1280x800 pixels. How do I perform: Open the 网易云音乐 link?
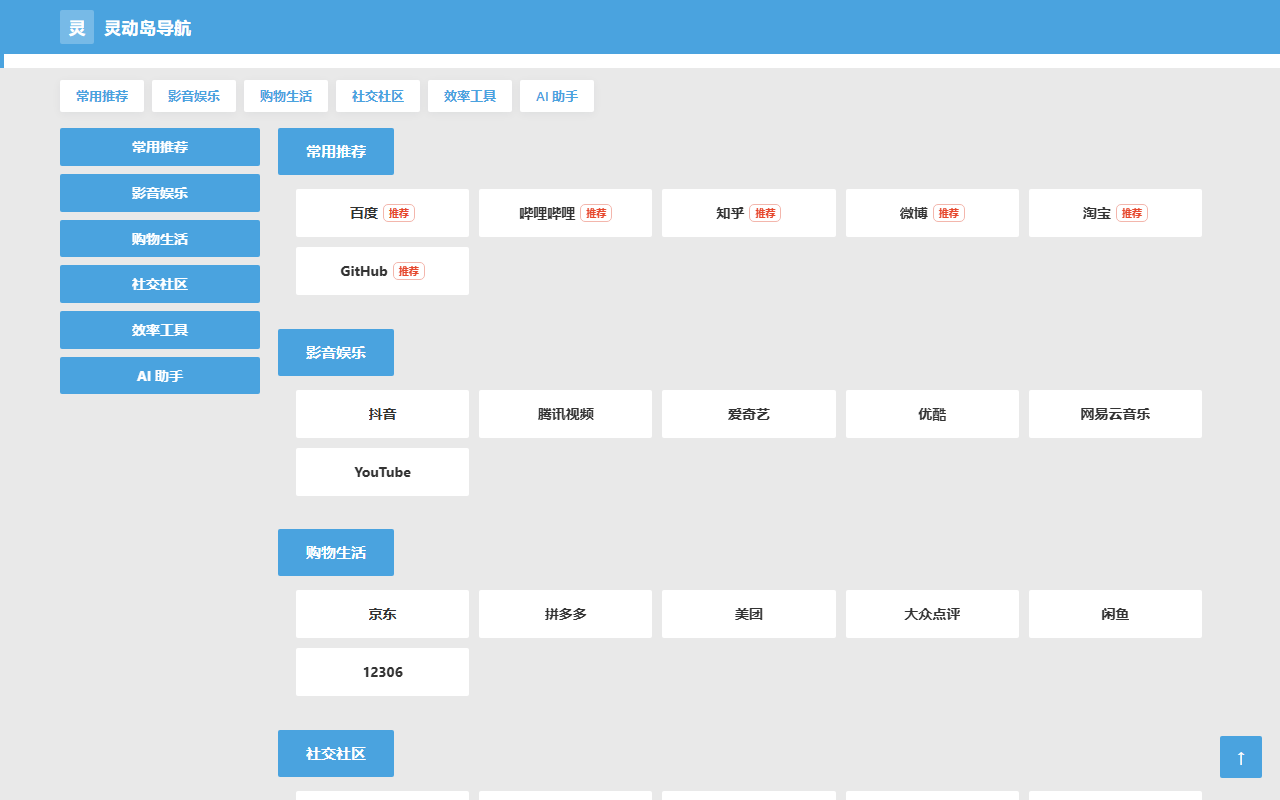pos(1115,414)
